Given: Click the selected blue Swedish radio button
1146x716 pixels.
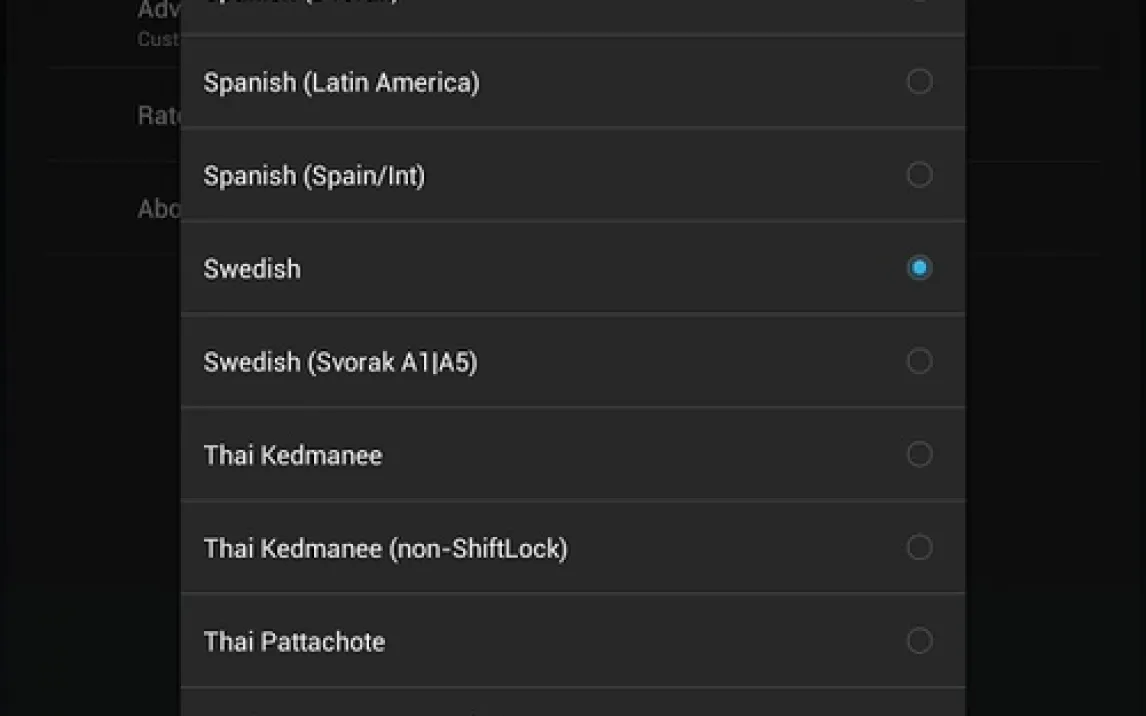Looking at the screenshot, I should click(x=919, y=268).
